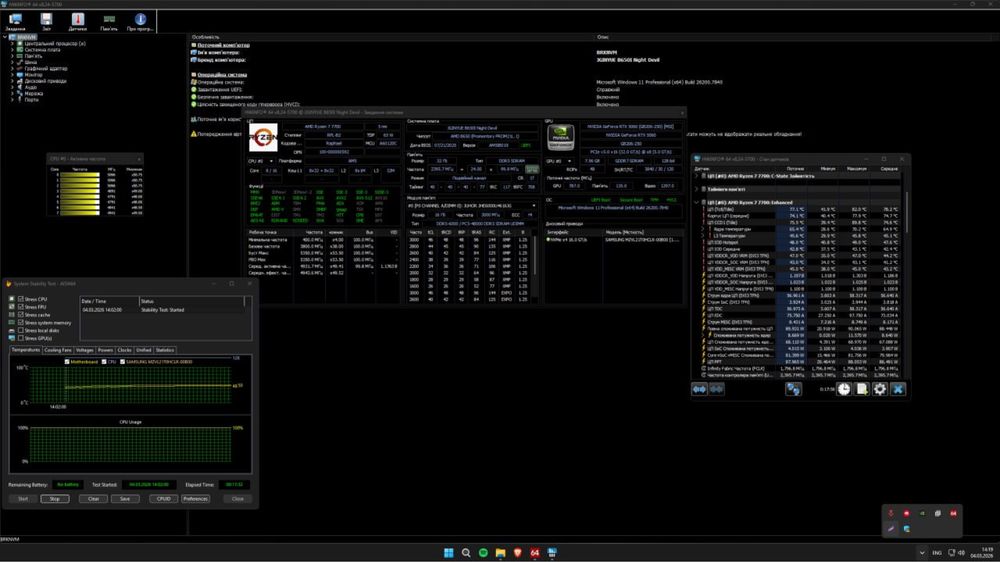Switch to the Powers tab
This screenshot has width=1000, height=562.
click(105, 350)
